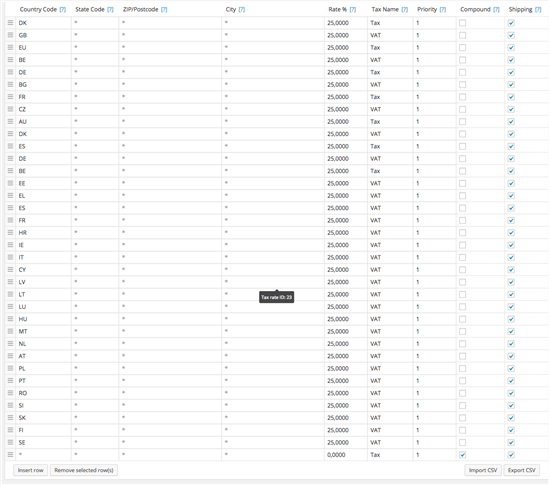Click the Tax Name help icon
This screenshot has height=485, width=549.
coord(404,9)
